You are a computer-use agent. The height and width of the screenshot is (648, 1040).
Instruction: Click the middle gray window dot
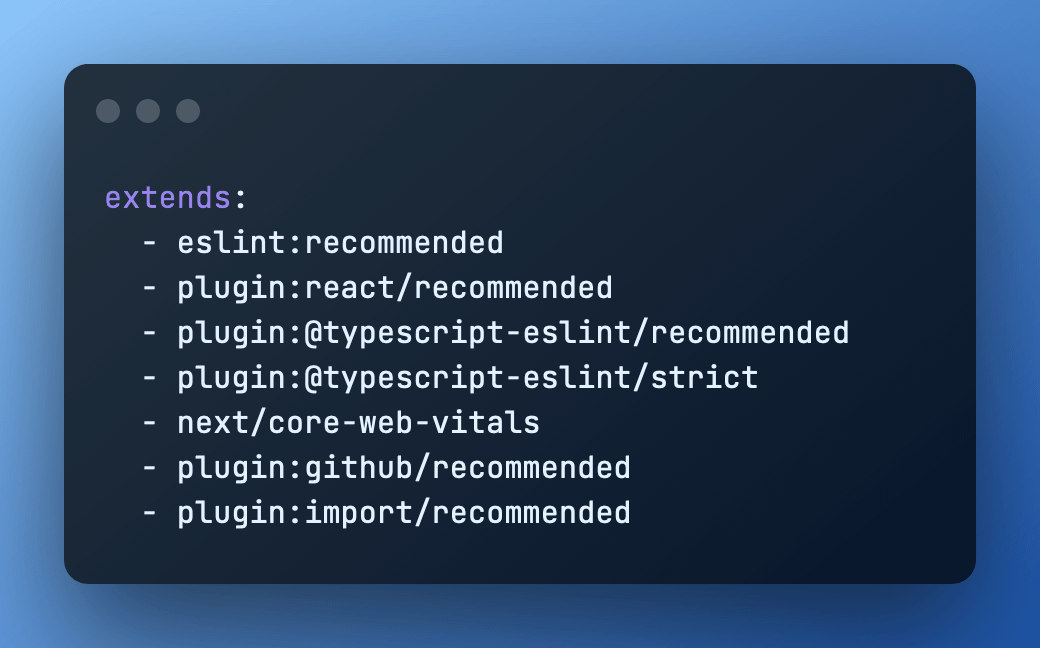click(x=148, y=111)
